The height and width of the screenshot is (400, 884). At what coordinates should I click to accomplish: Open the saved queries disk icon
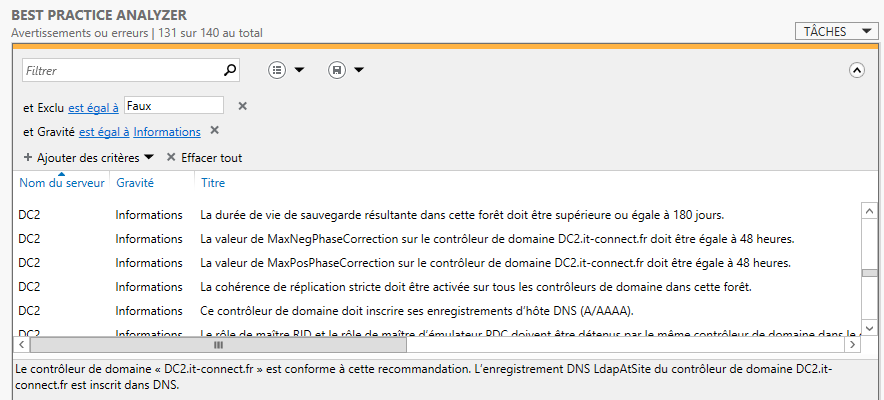pyautogui.click(x=337, y=70)
